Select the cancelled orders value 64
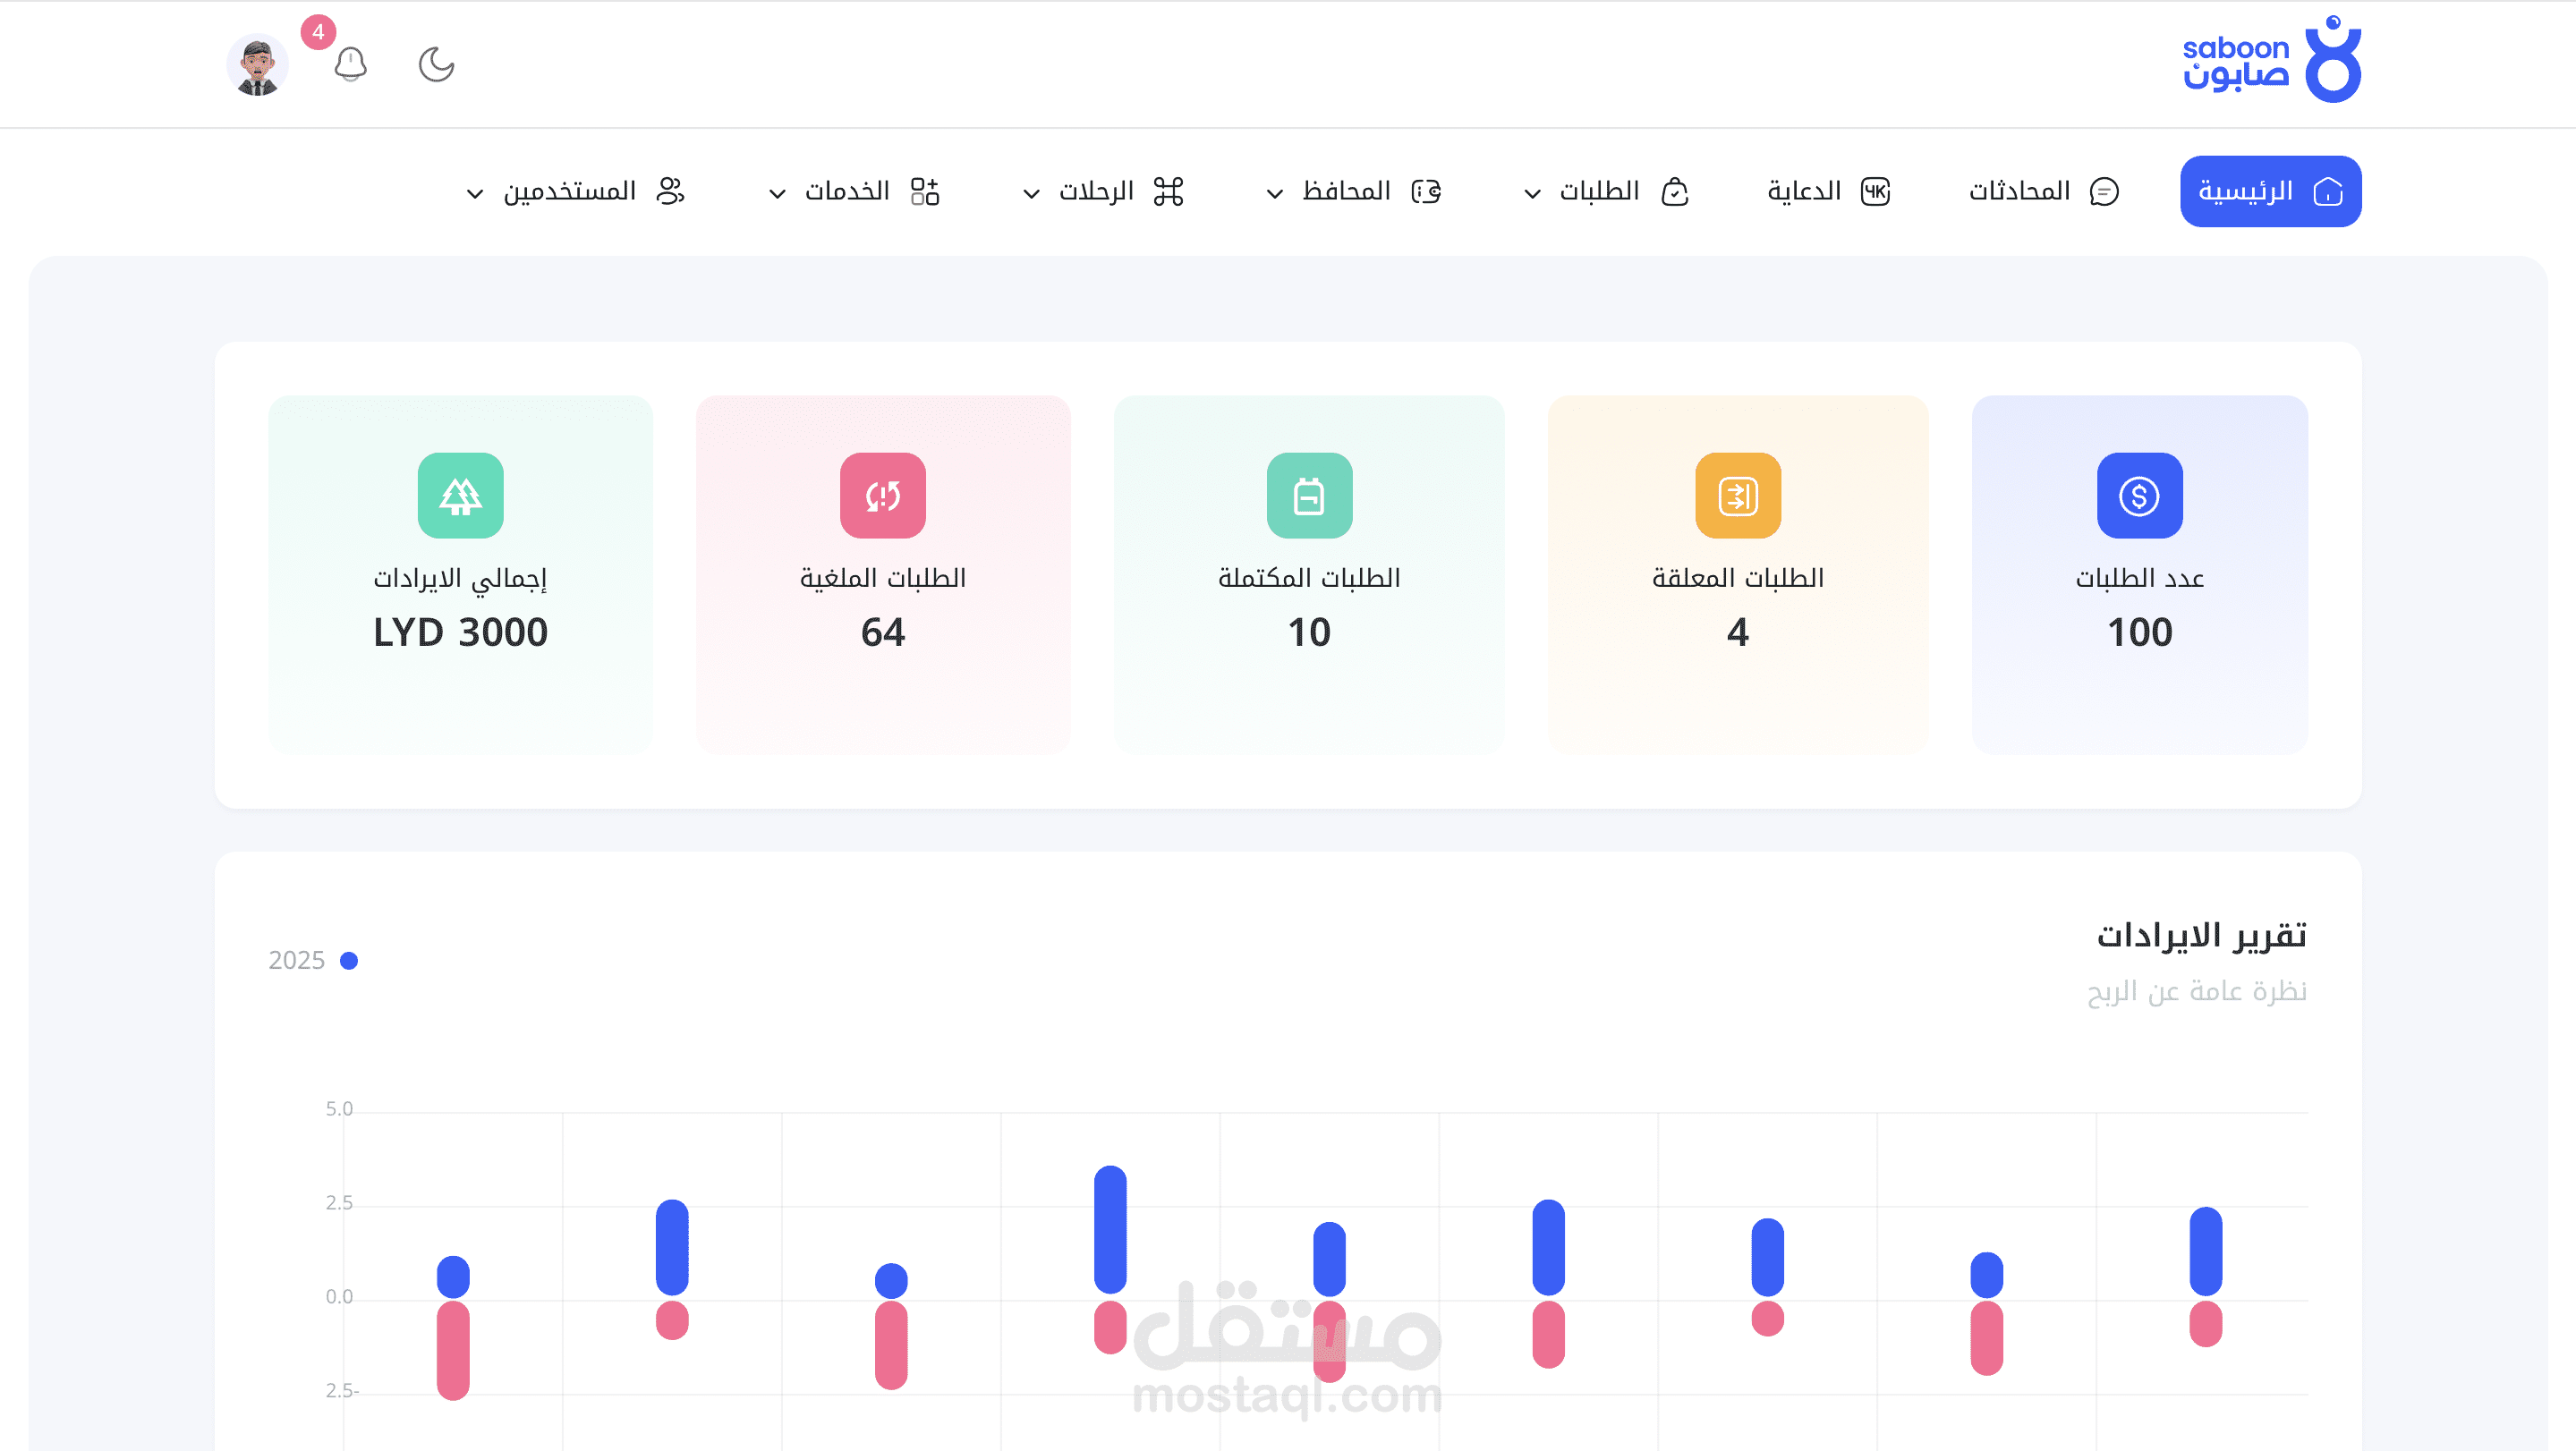 click(x=882, y=632)
